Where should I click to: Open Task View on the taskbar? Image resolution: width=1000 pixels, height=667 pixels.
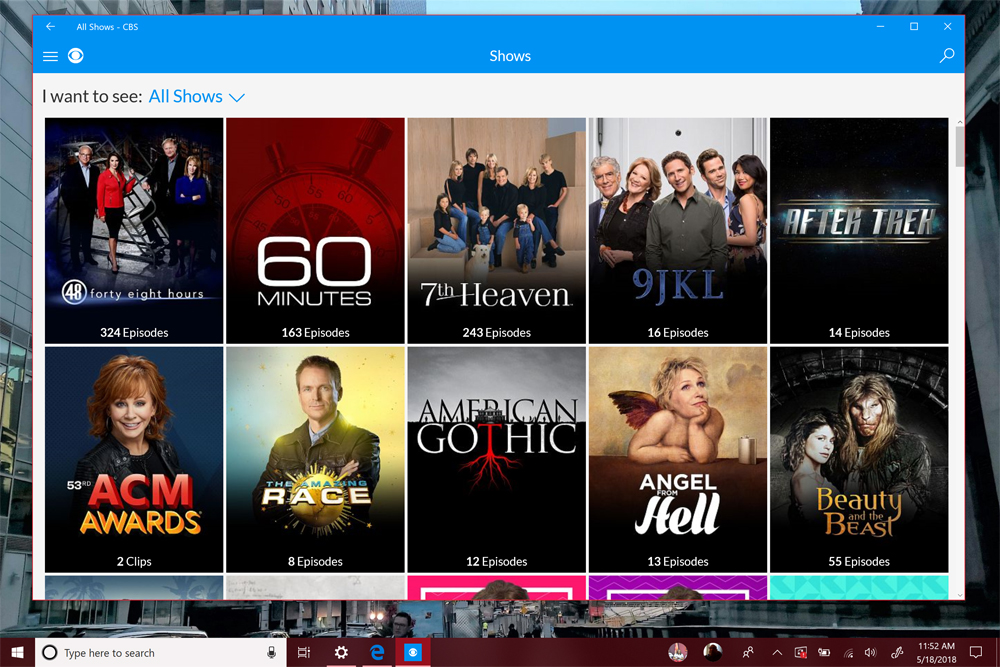(304, 652)
